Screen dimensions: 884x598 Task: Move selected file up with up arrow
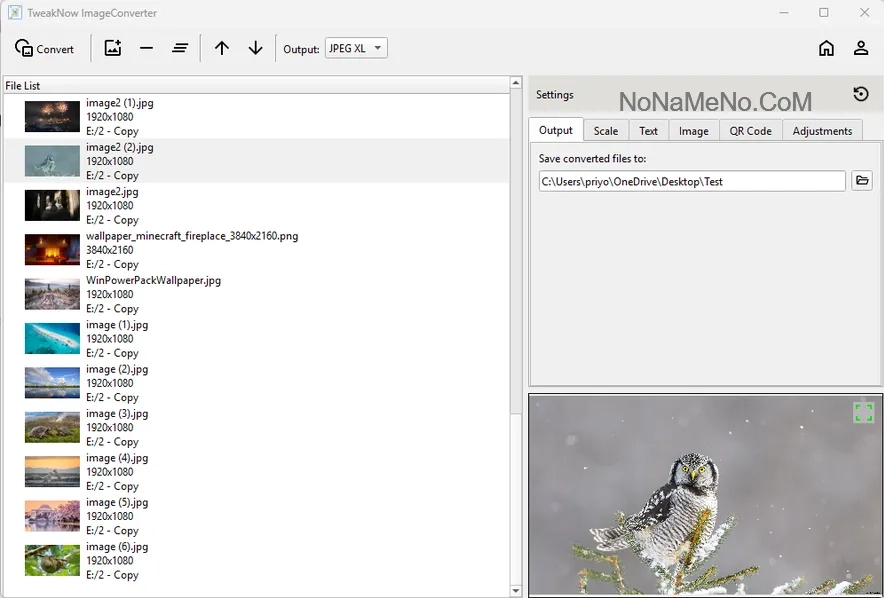click(222, 48)
